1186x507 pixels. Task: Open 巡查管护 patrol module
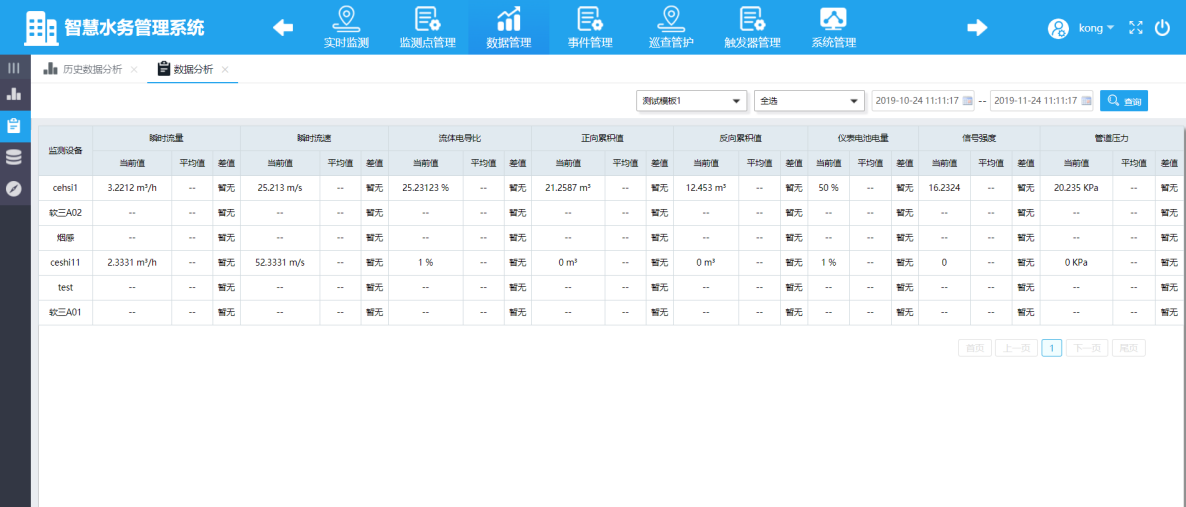pos(670,27)
